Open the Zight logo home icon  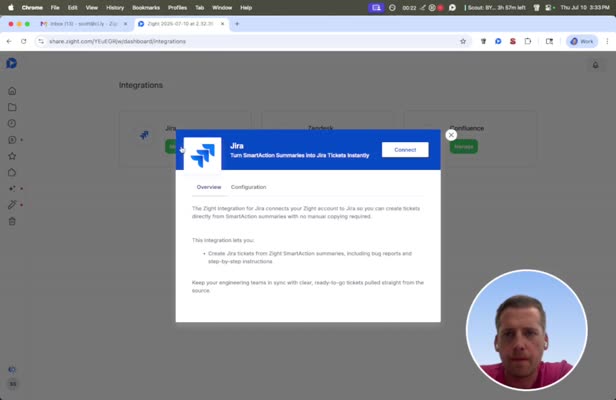12,63
